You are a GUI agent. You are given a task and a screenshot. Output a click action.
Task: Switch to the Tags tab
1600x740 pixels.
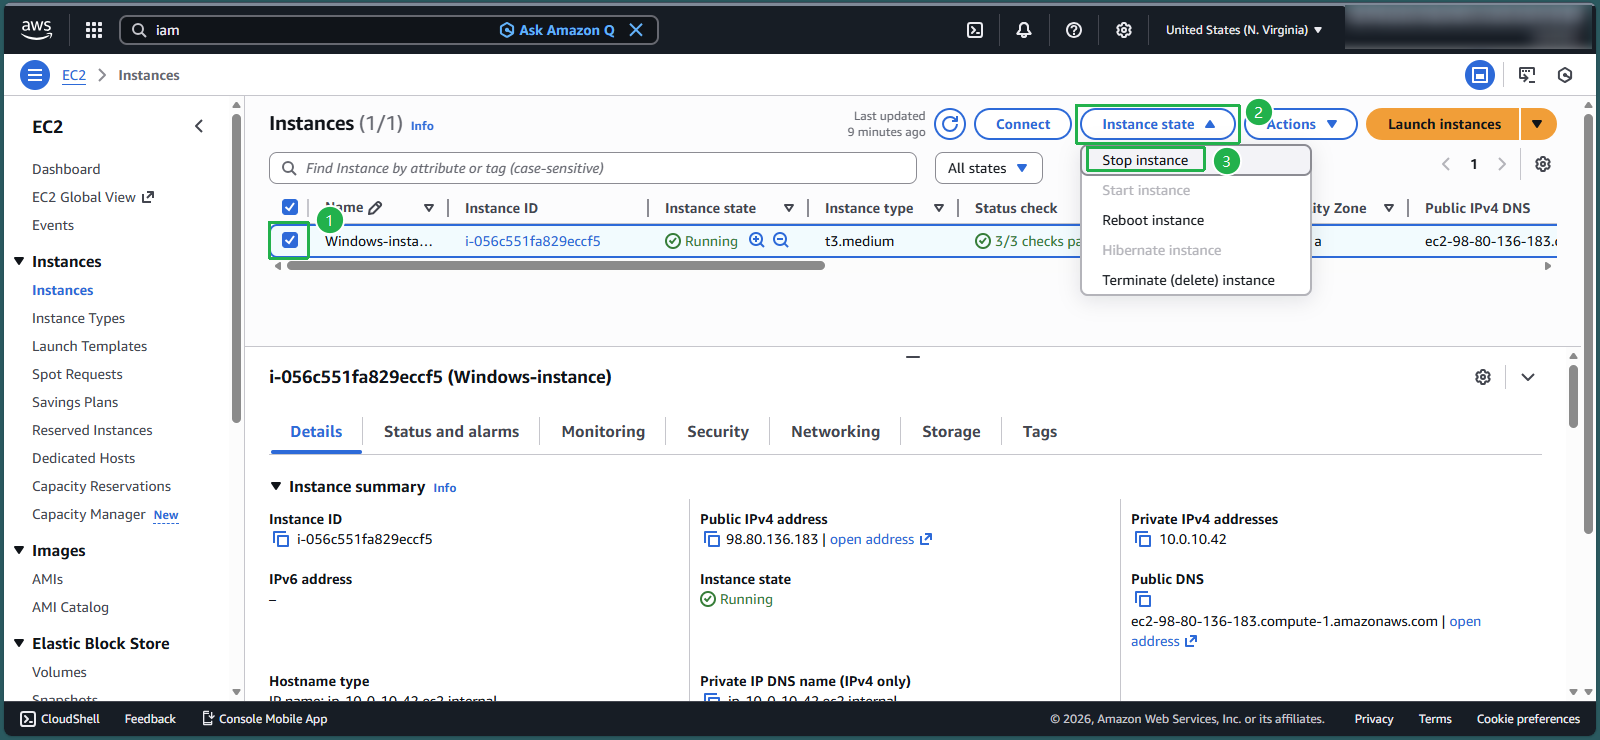tap(1040, 431)
